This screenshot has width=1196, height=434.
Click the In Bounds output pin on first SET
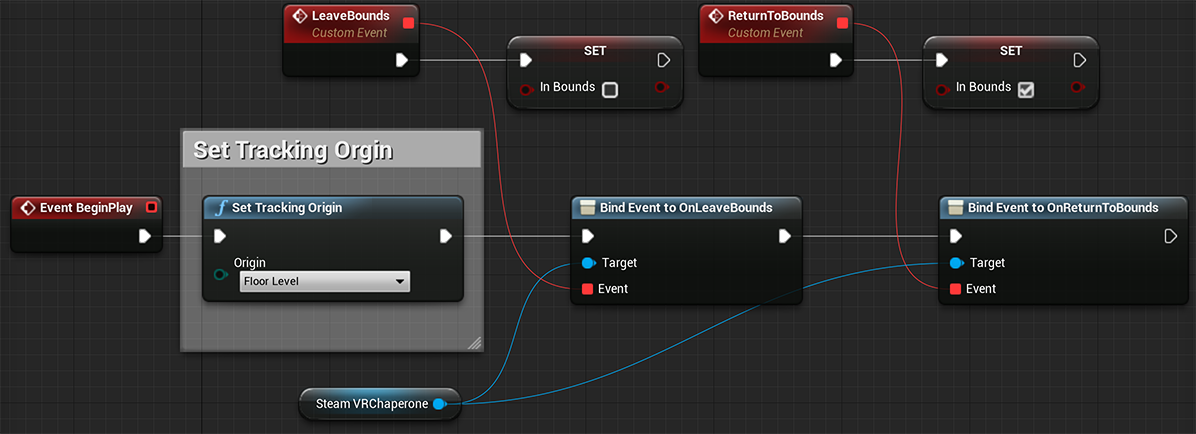click(x=662, y=88)
